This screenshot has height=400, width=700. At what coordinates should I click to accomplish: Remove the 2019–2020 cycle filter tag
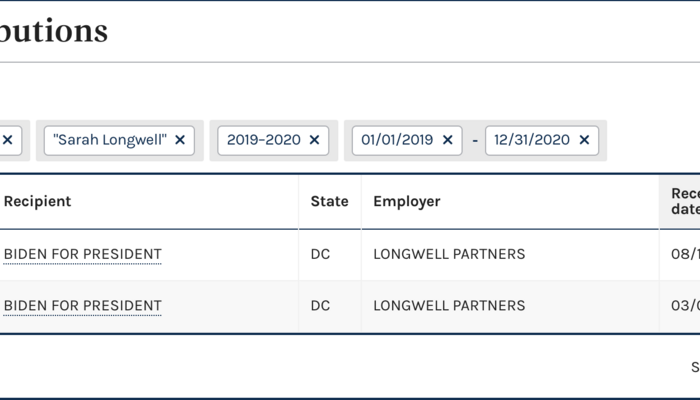314,140
